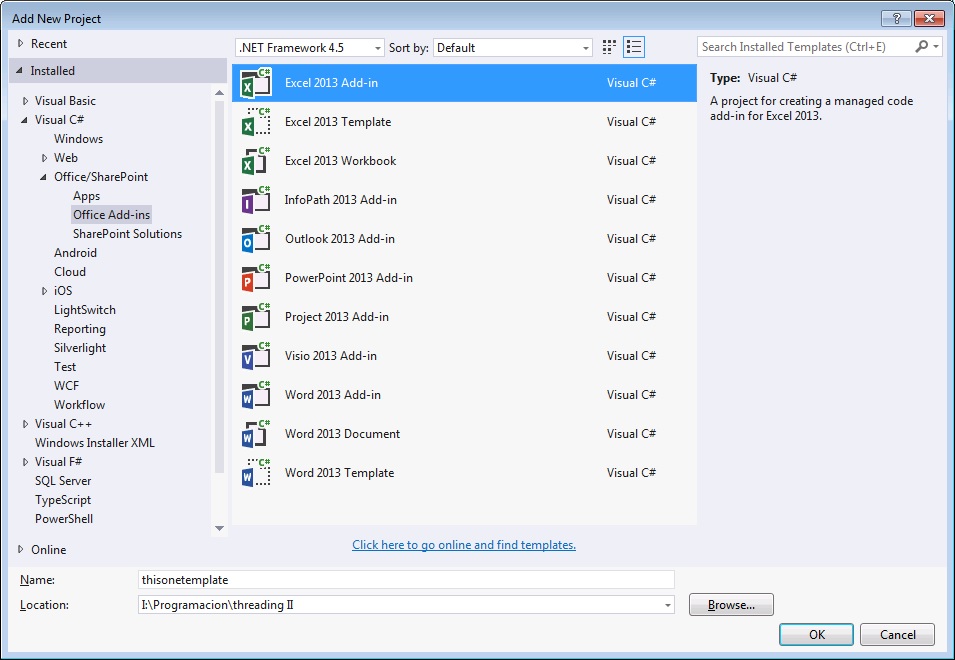Select the Visio 2013 Add-in icon
This screenshot has height=660, width=955.
click(x=256, y=356)
